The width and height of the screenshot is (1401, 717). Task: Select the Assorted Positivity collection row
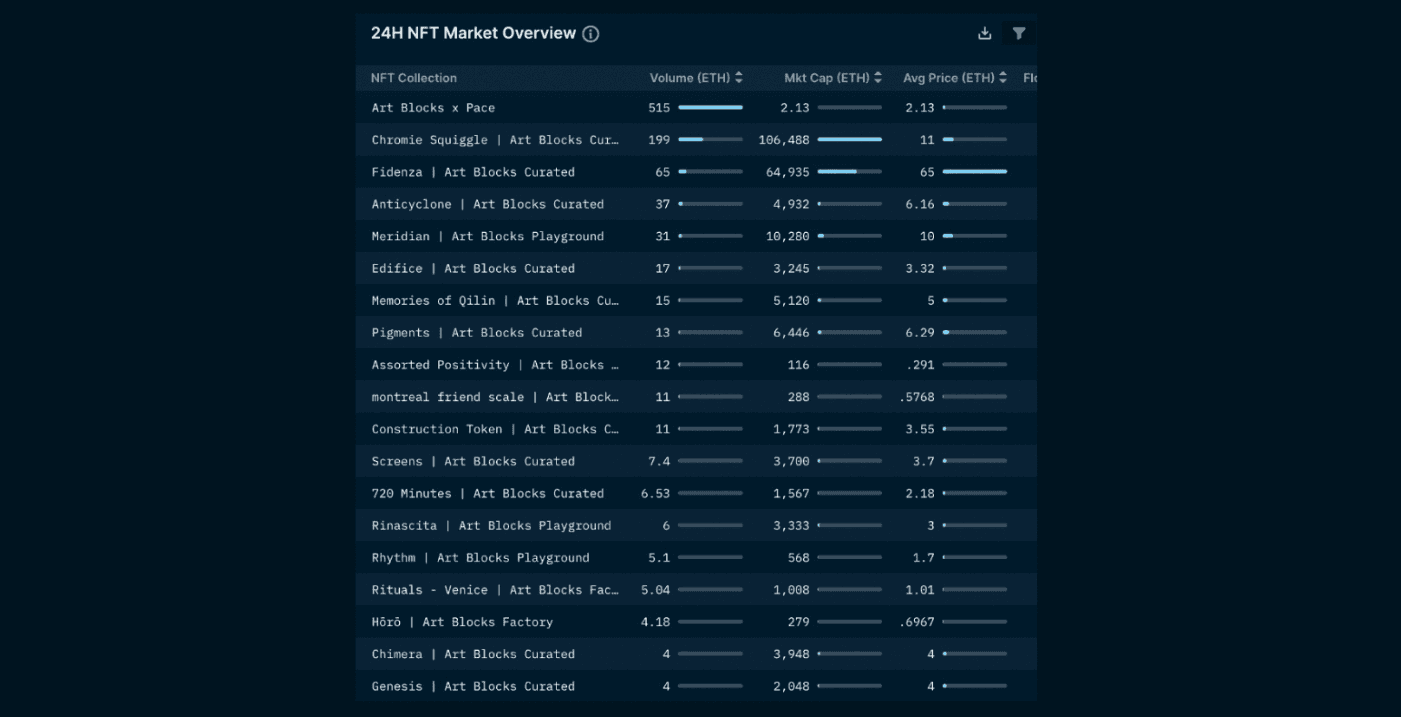696,365
